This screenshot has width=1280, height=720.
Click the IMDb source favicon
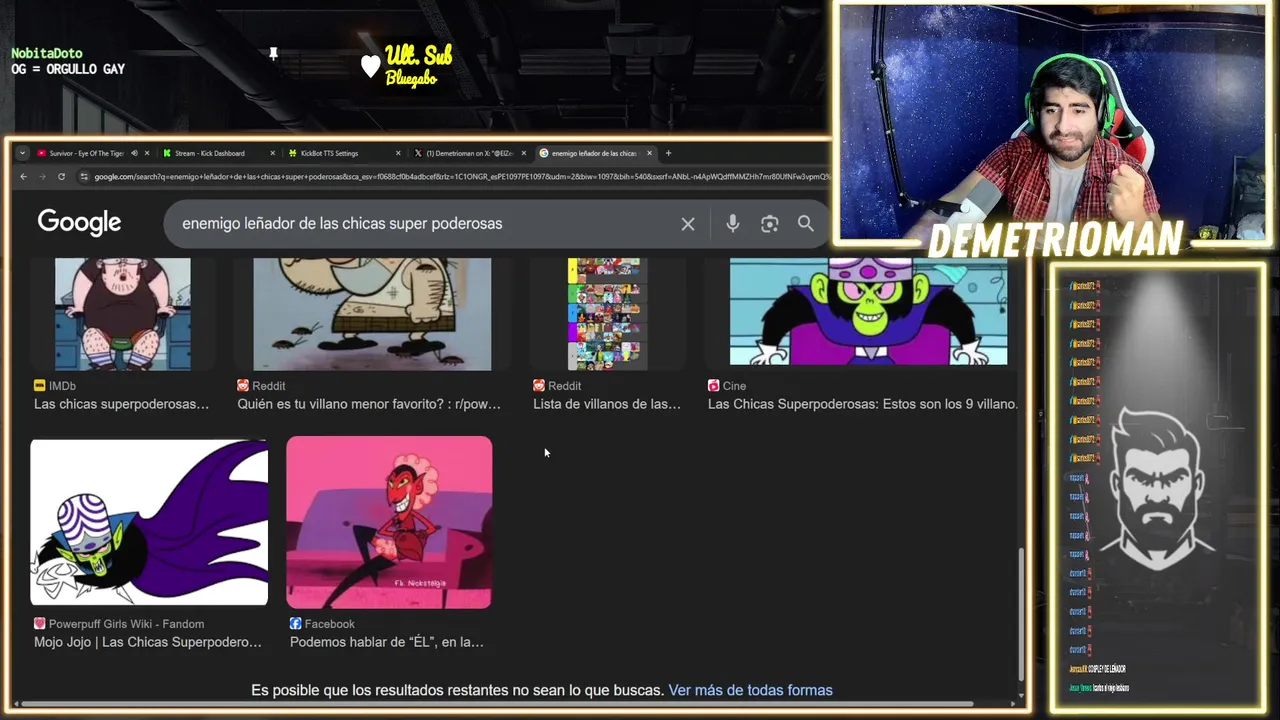pos(40,385)
